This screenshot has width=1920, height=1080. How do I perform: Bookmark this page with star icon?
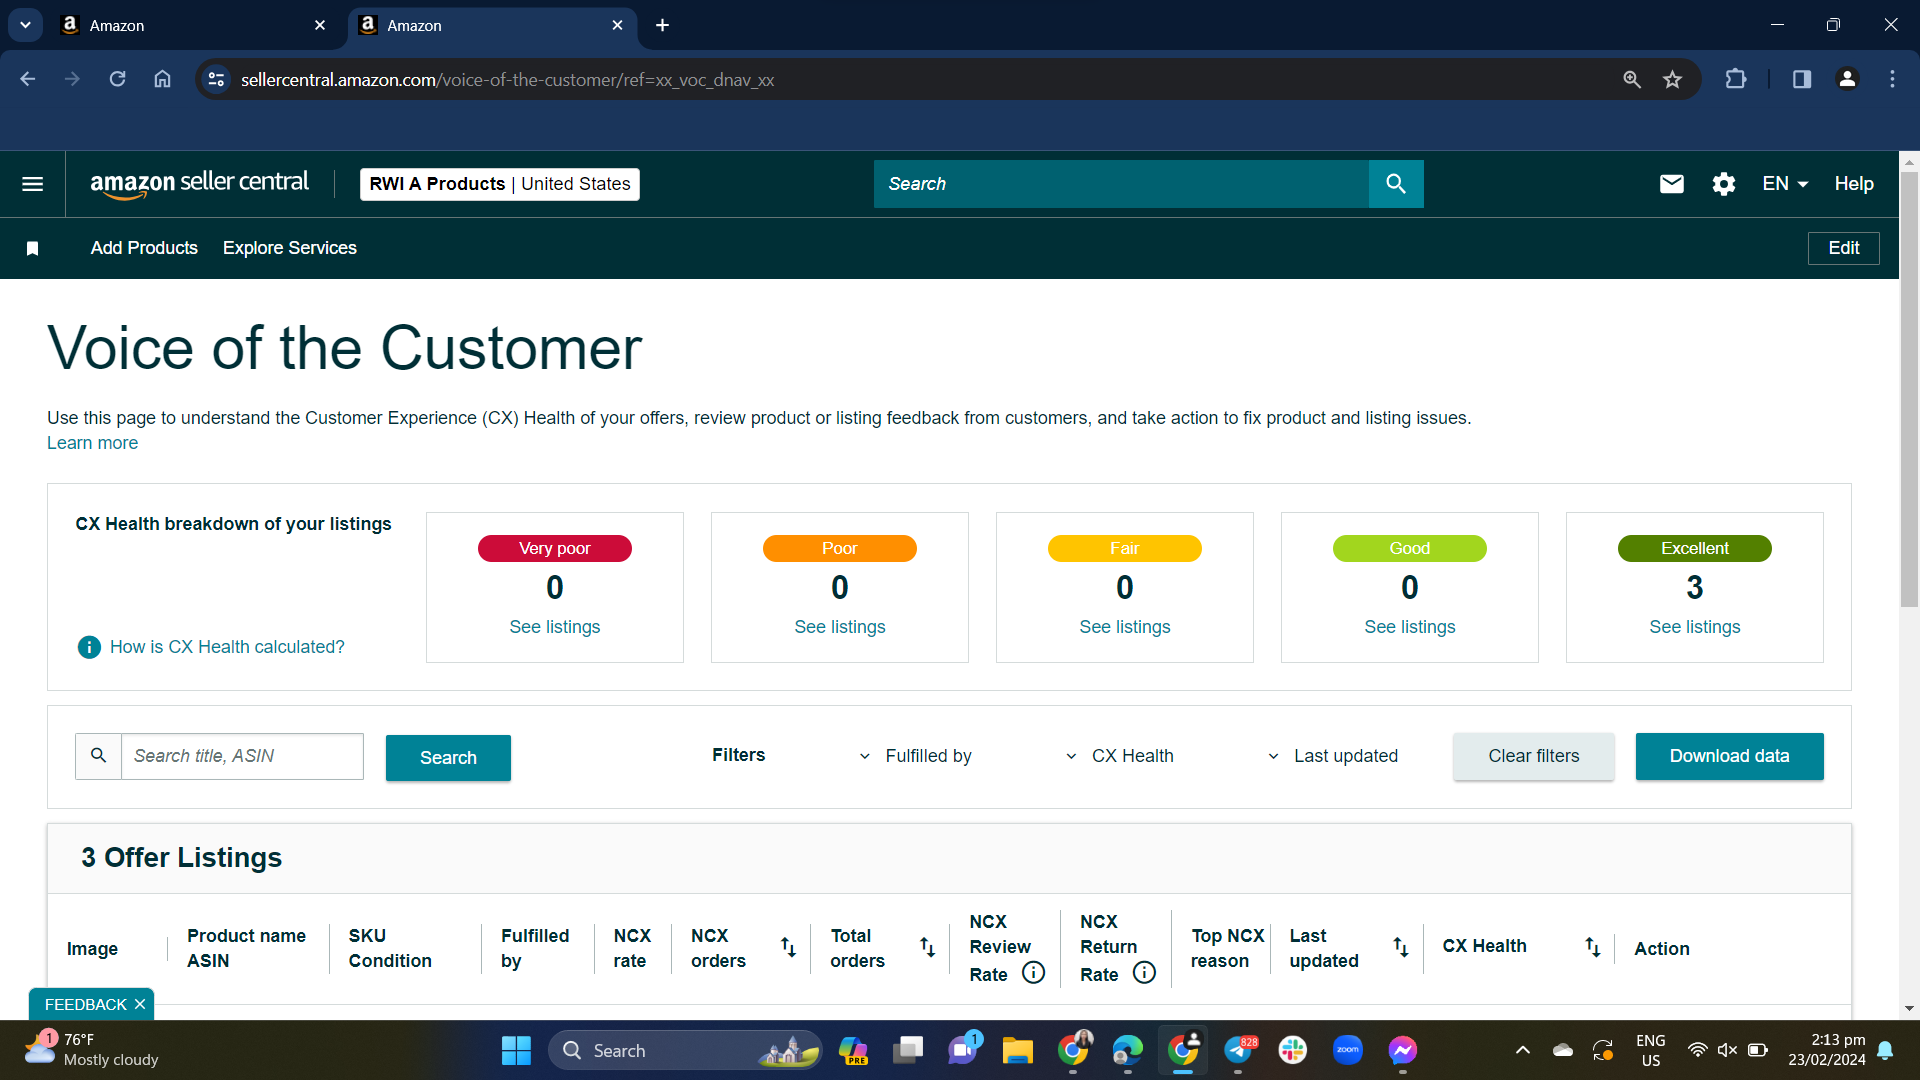point(1673,79)
